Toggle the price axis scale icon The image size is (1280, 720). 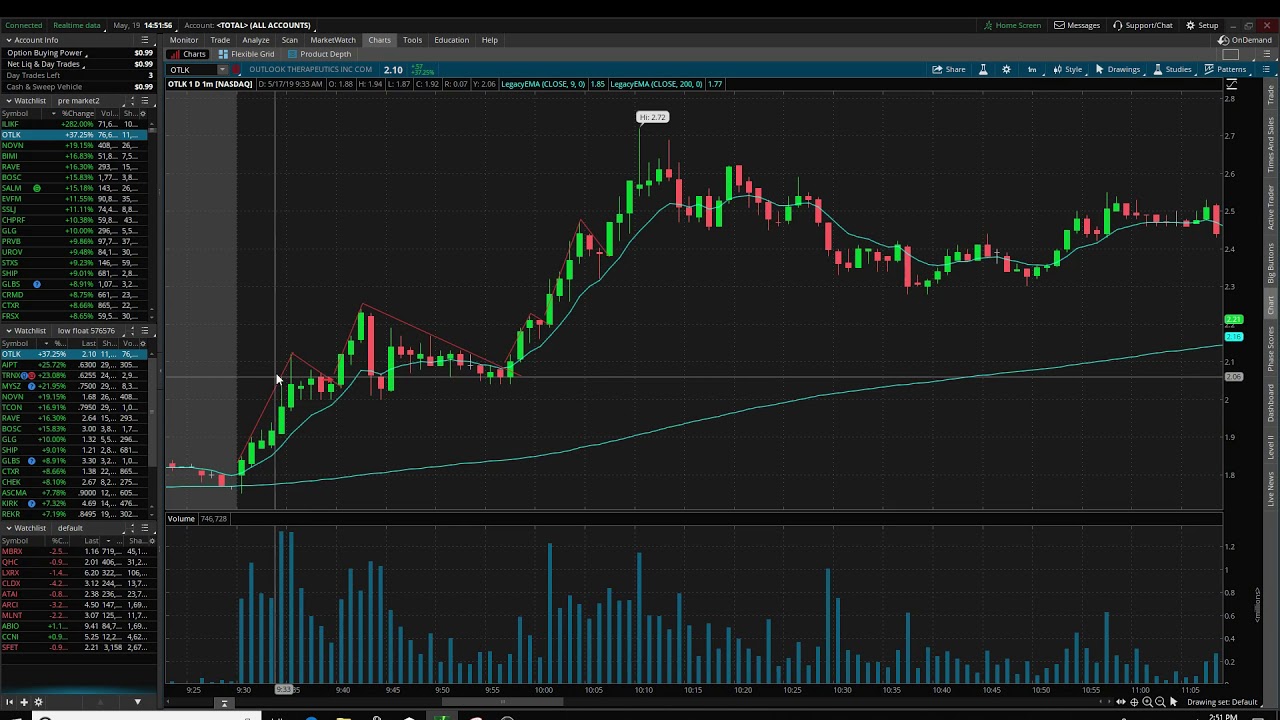1232,84
